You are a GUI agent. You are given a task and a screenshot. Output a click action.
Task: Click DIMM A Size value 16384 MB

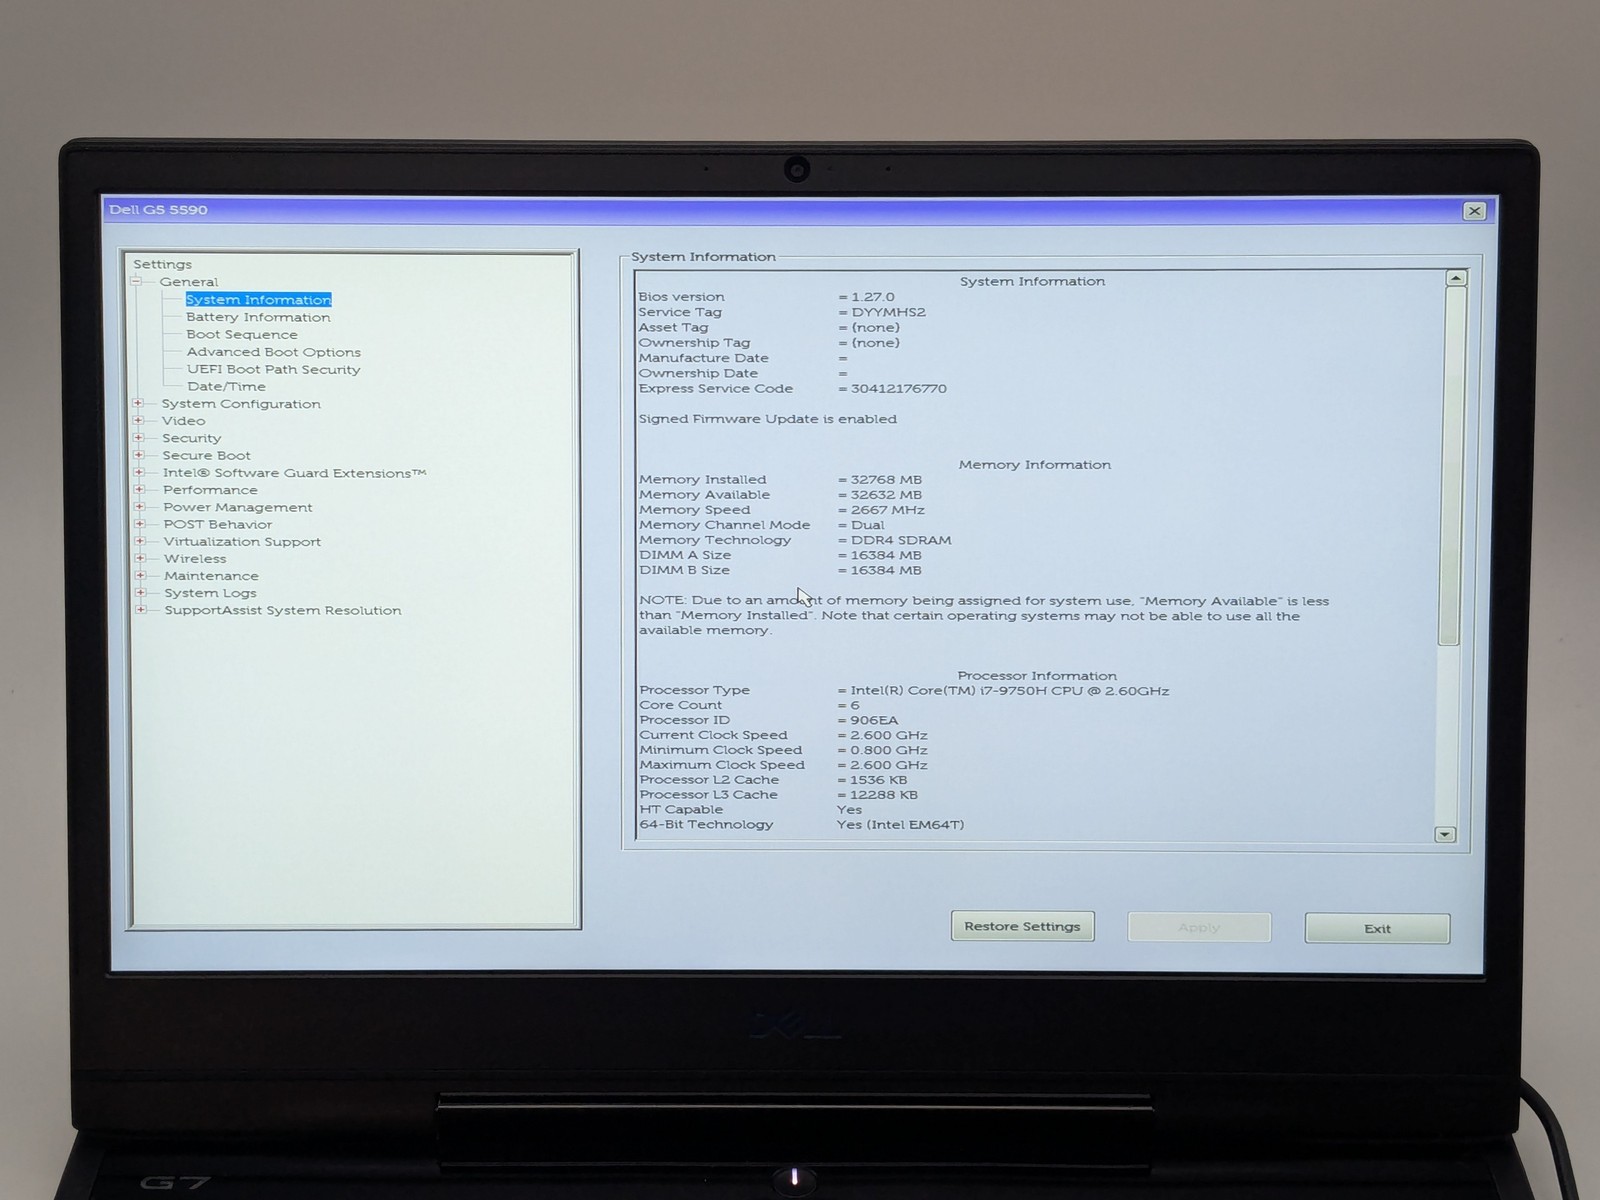pos(886,555)
